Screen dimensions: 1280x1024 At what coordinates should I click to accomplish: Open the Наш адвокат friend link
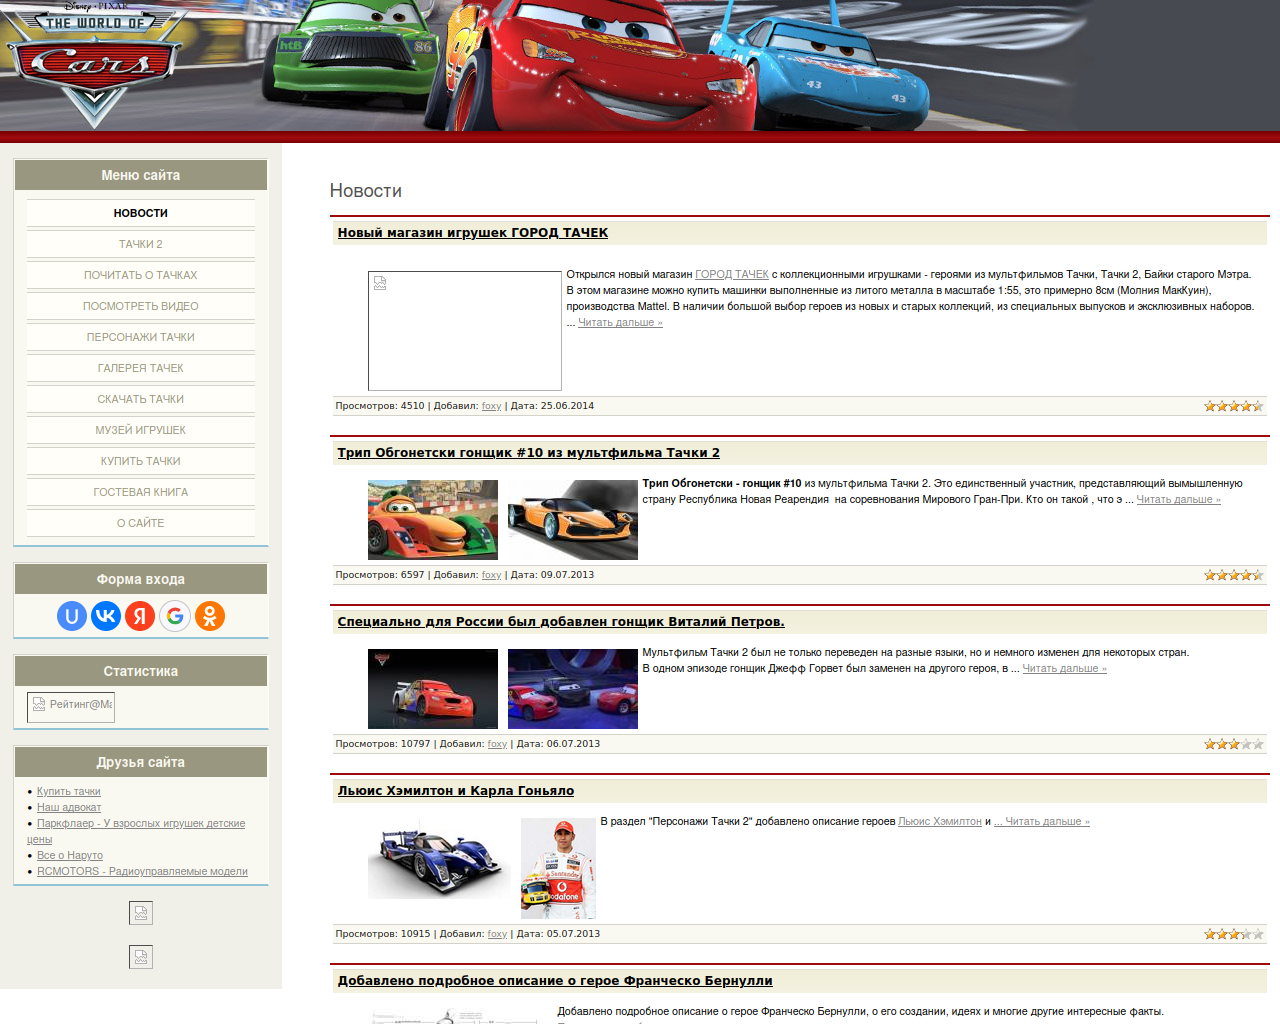click(69, 807)
